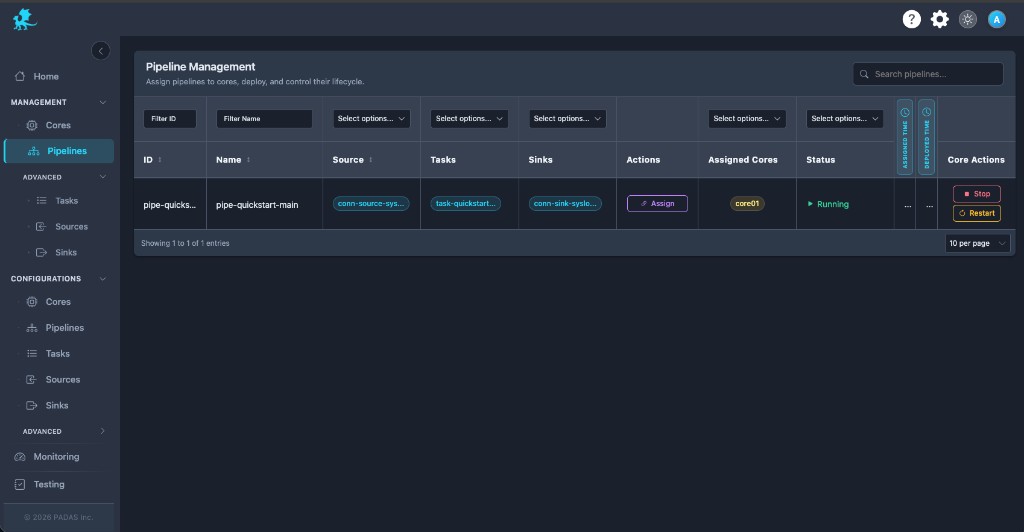Open the Assigned Cores filter dropdown
1024x532 pixels.
click(x=747, y=119)
